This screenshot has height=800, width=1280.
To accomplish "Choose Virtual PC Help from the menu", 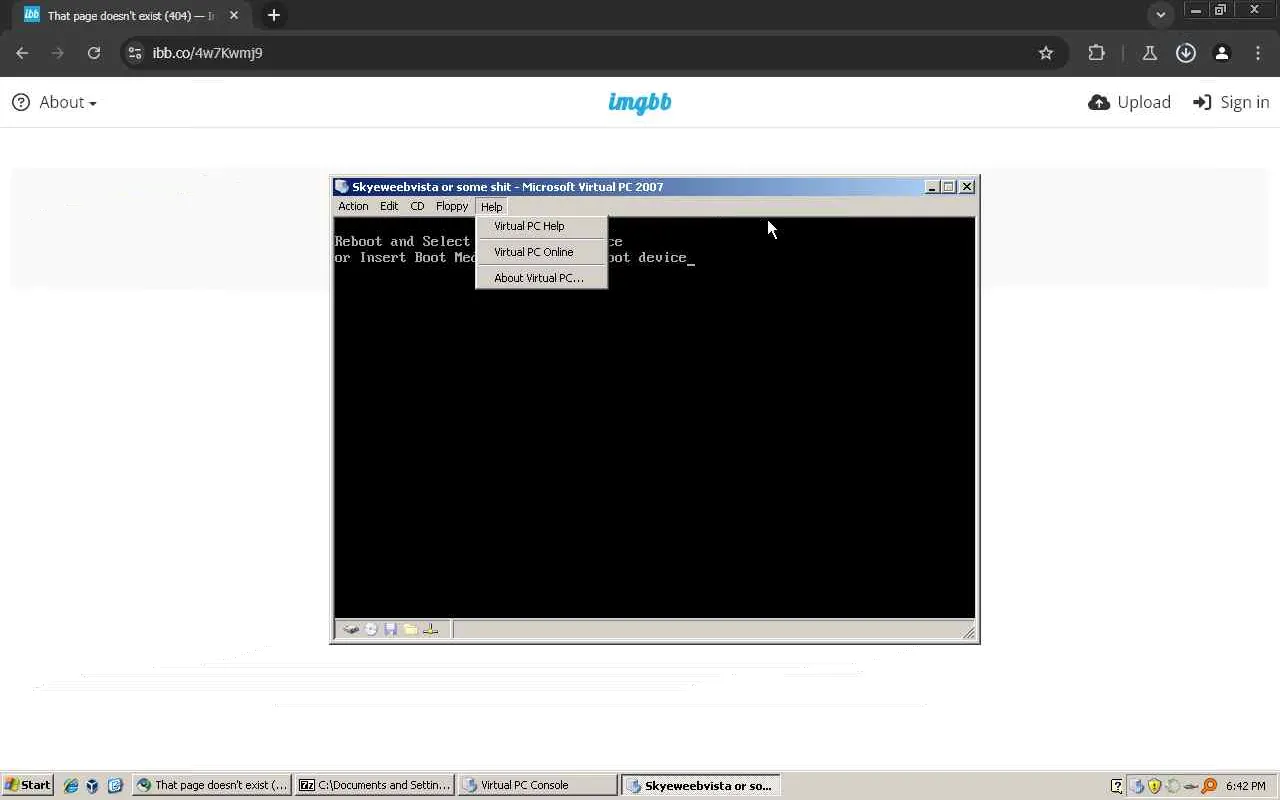I will tap(541, 226).
